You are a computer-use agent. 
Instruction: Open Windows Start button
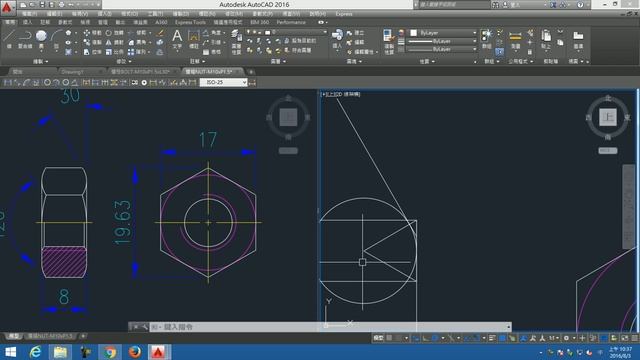tap(10, 352)
